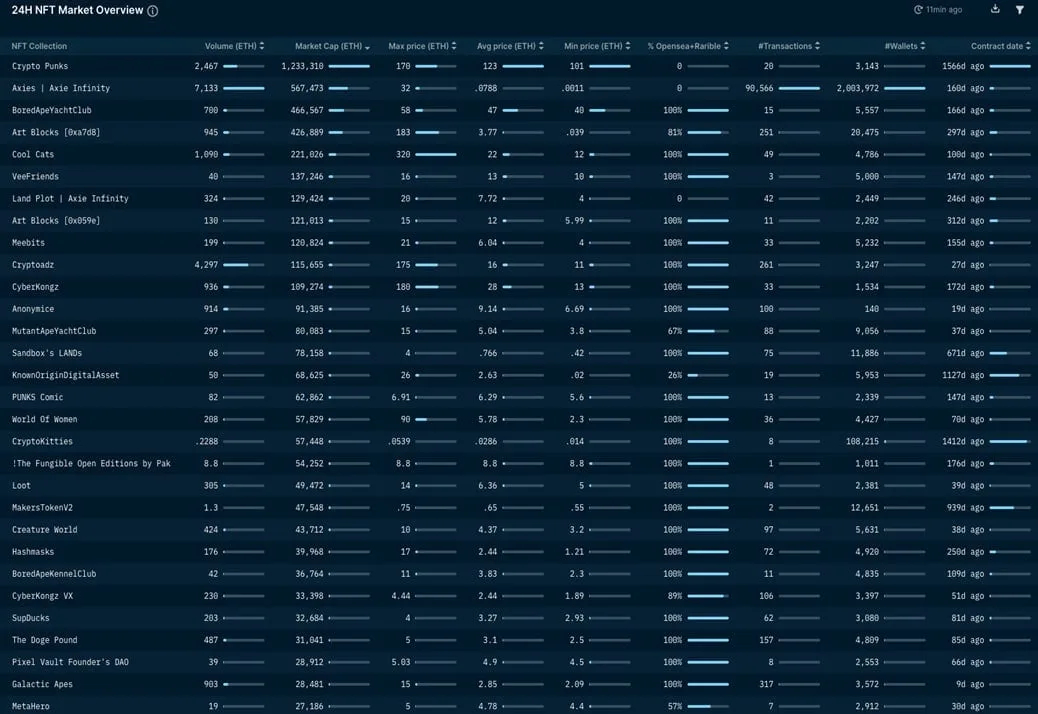Open the BoredApeYachtClub collection
This screenshot has height=714, width=1038.
click(x=52, y=111)
